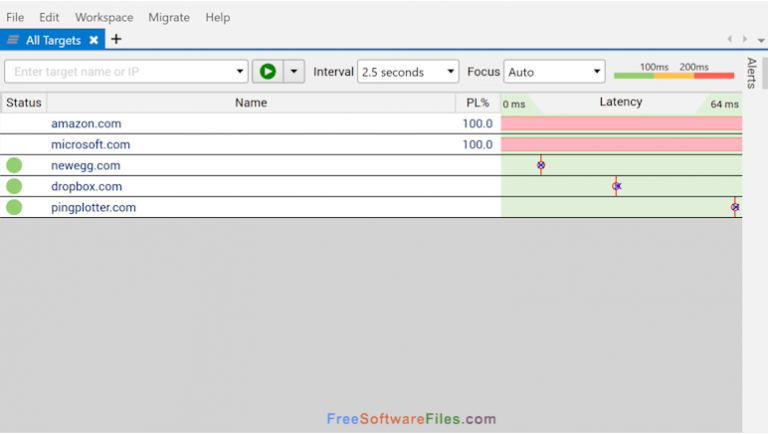Click the All Targets tab list icon
The width and height of the screenshot is (768, 434).
coord(13,40)
